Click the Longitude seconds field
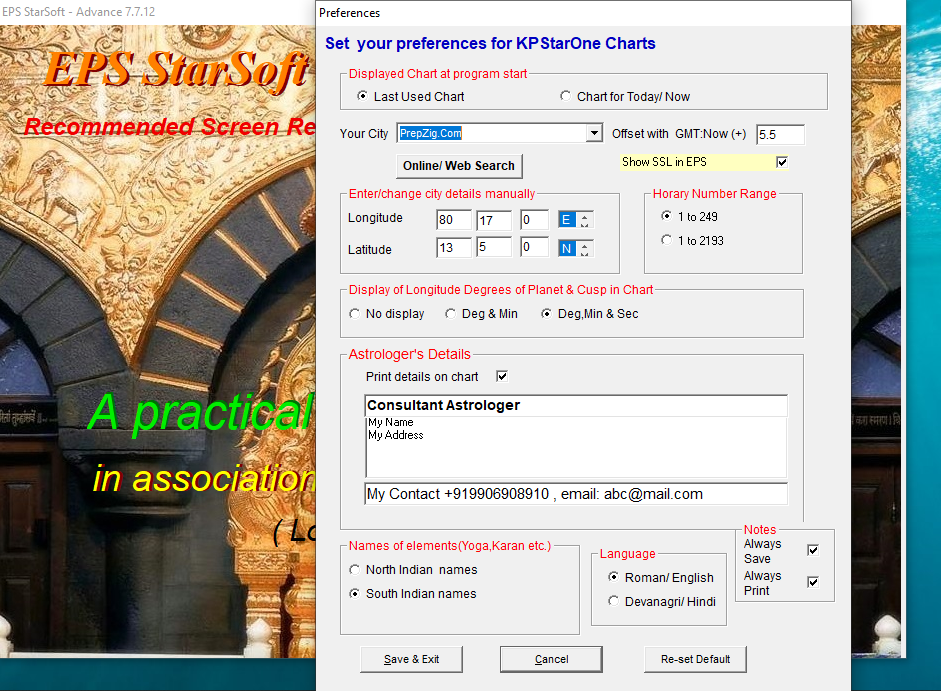The height and width of the screenshot is (691, 941). (x=535, y=220)
